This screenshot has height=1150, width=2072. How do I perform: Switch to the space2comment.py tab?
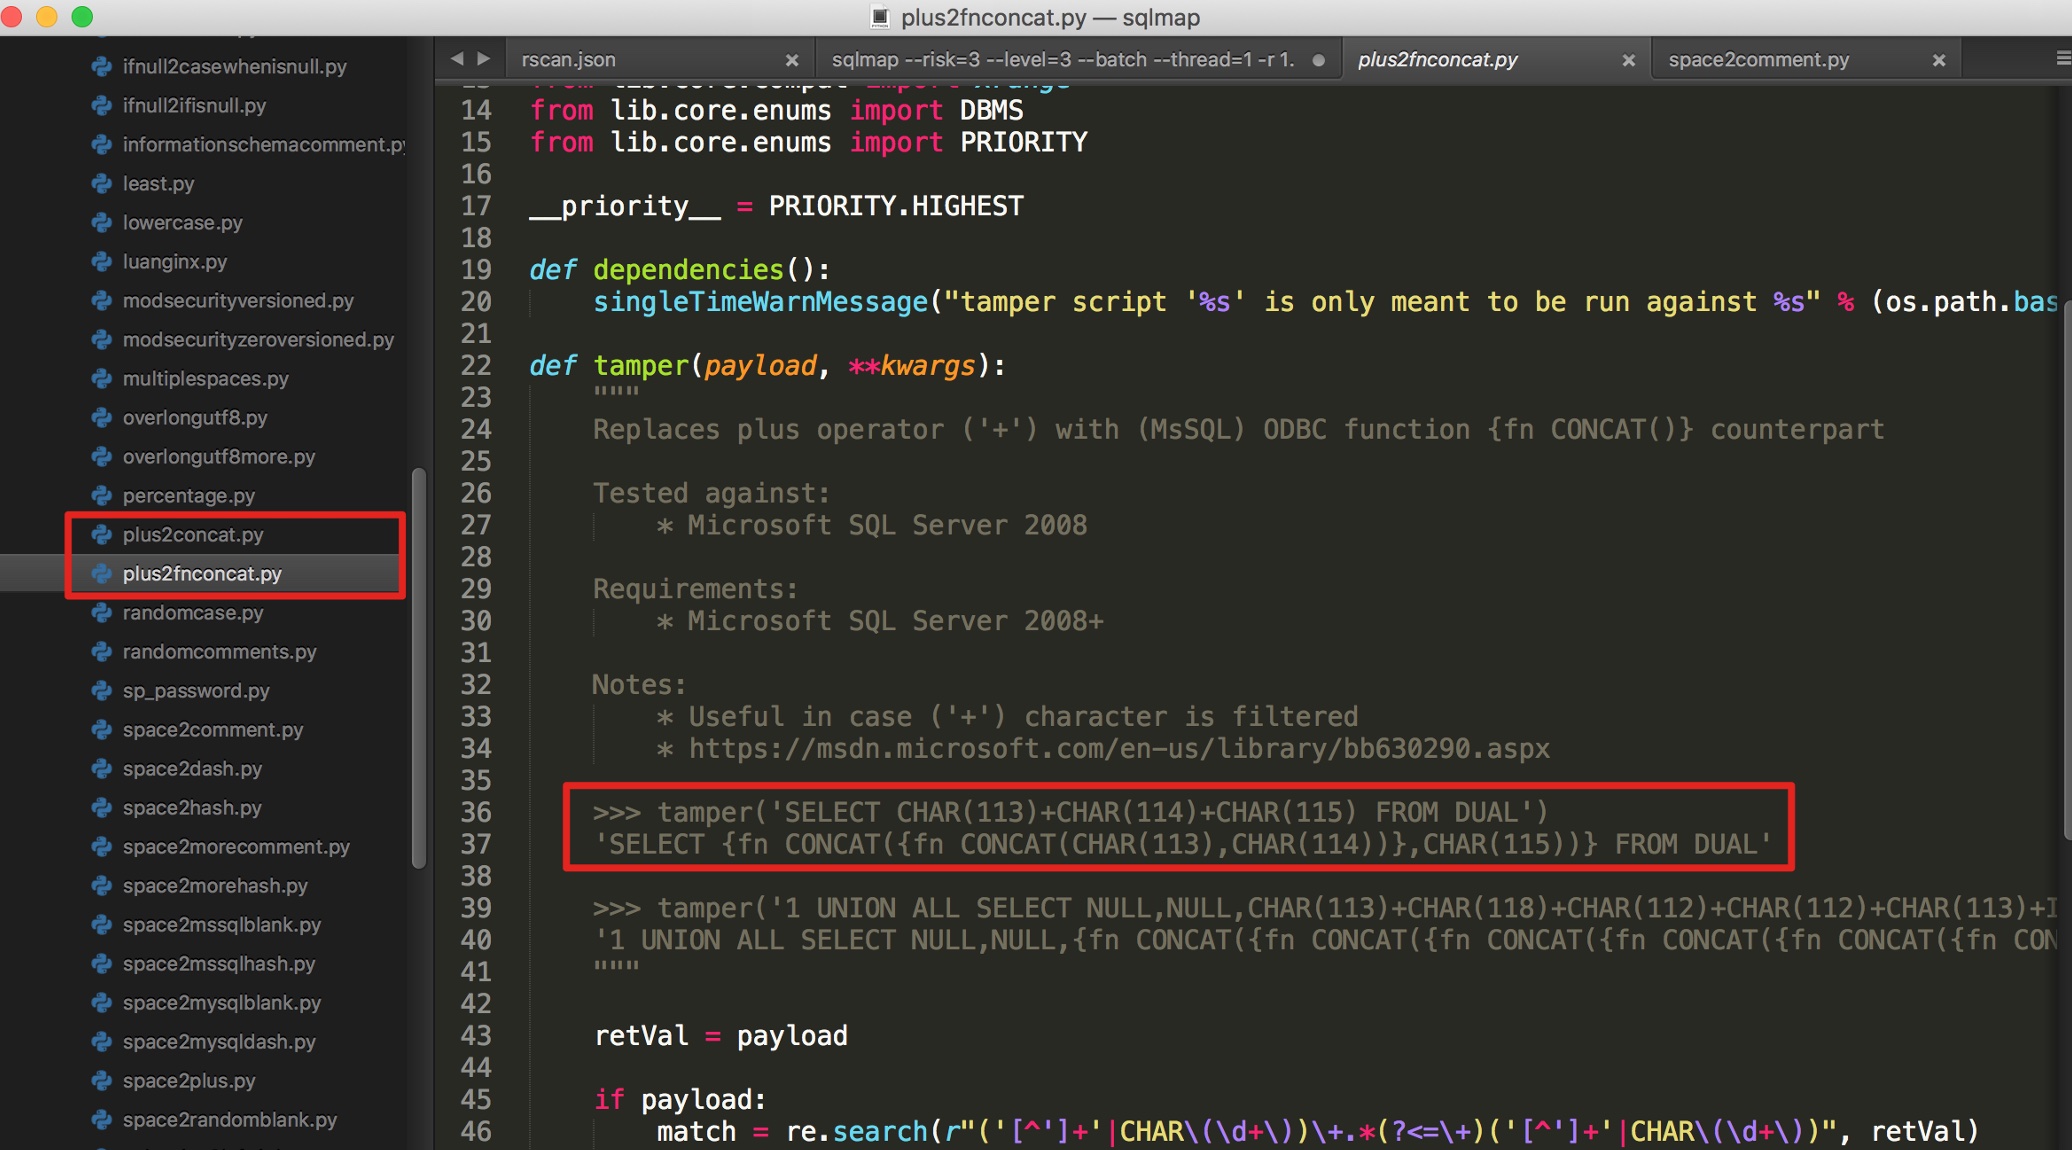(x=1807, y=60)
